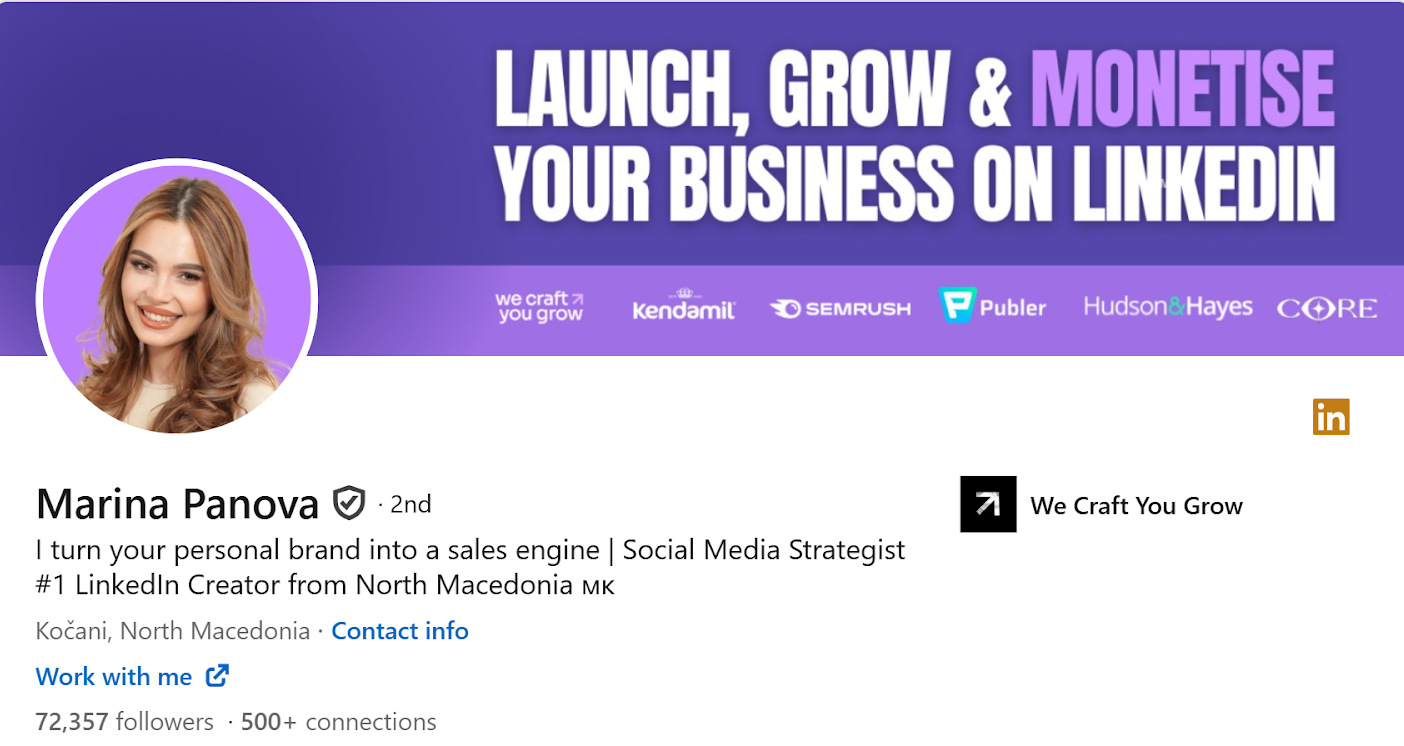Click the 'Kočani, North Macedonia' location text
Viewport: 1404px width, 746px height.
[x=172, y=631]
